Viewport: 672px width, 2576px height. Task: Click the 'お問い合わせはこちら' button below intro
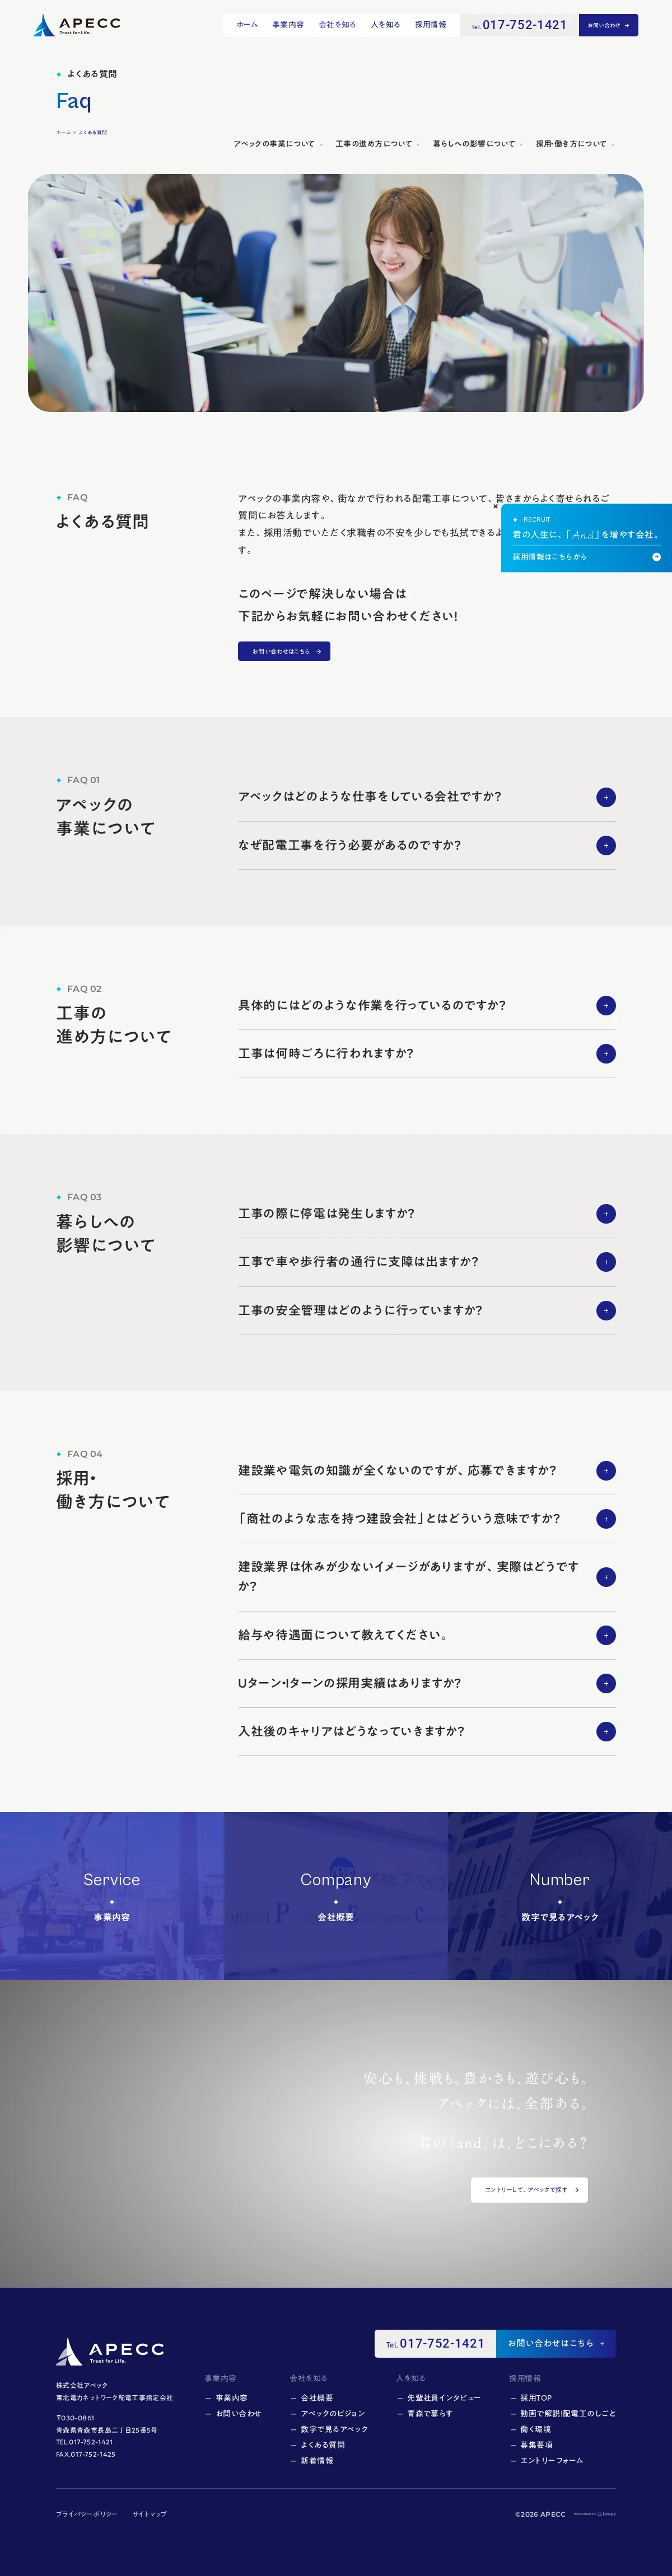pos(284,651)
